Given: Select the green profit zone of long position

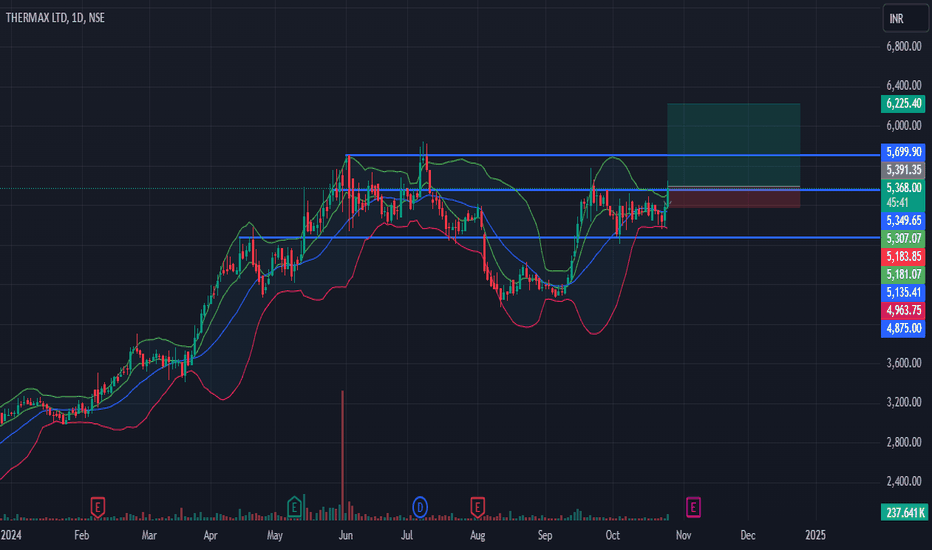Looking at the screenshot, I should [x=733, y=145].
